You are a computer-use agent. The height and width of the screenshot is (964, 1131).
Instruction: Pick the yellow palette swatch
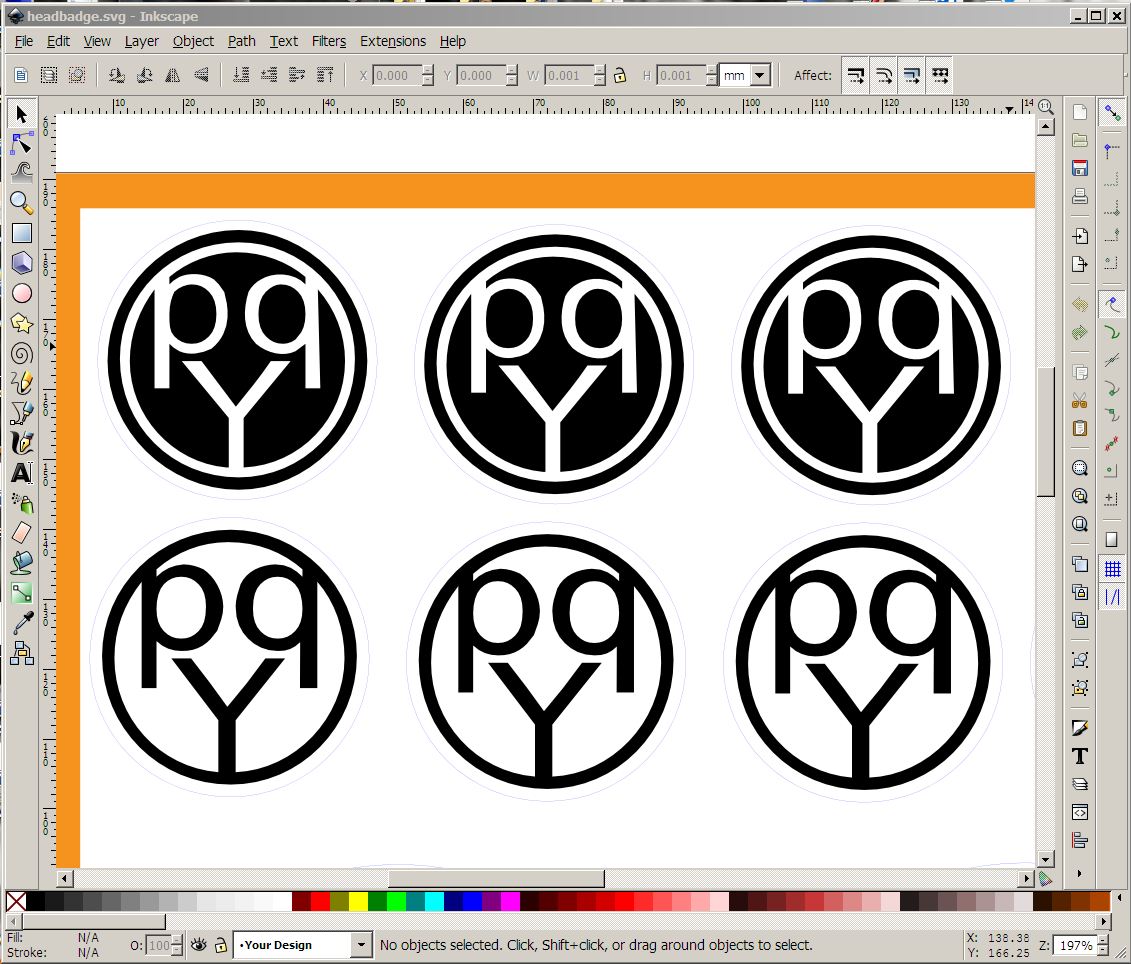(x=358, y=901)
